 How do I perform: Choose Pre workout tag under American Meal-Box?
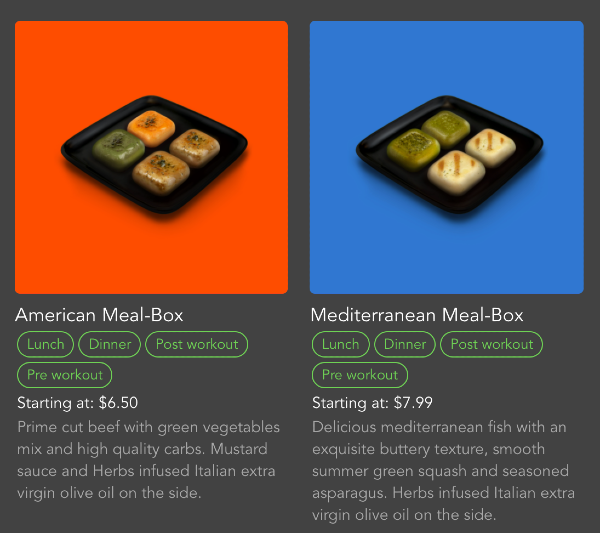65,375
